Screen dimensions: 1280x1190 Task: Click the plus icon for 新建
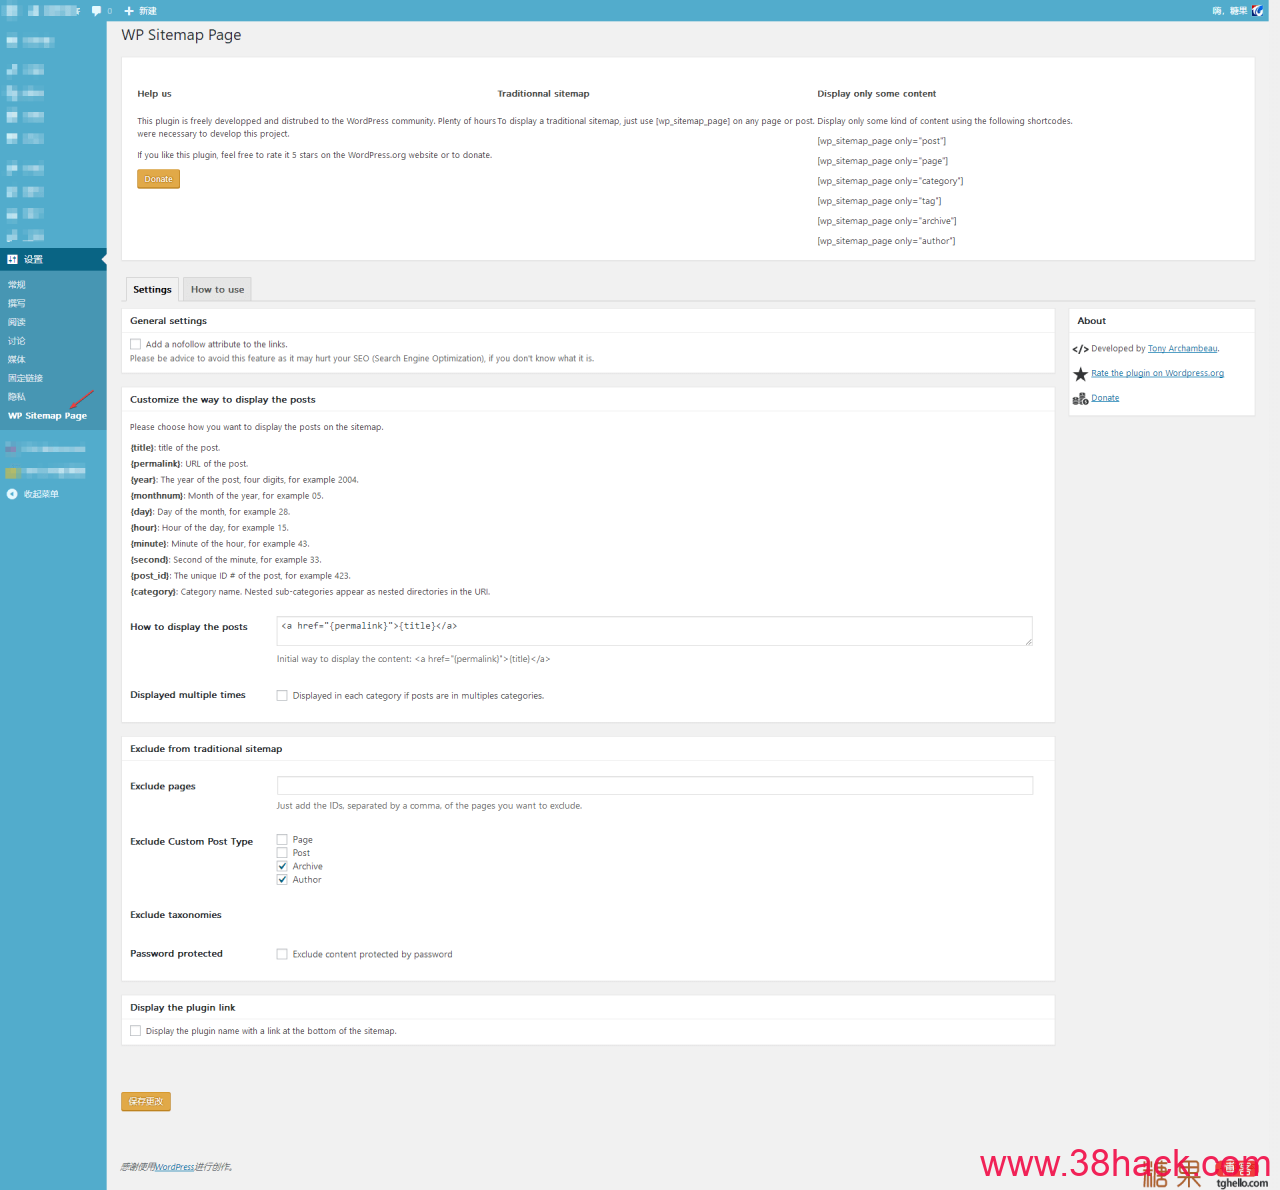pyautogui.click(x=129, y=11)
